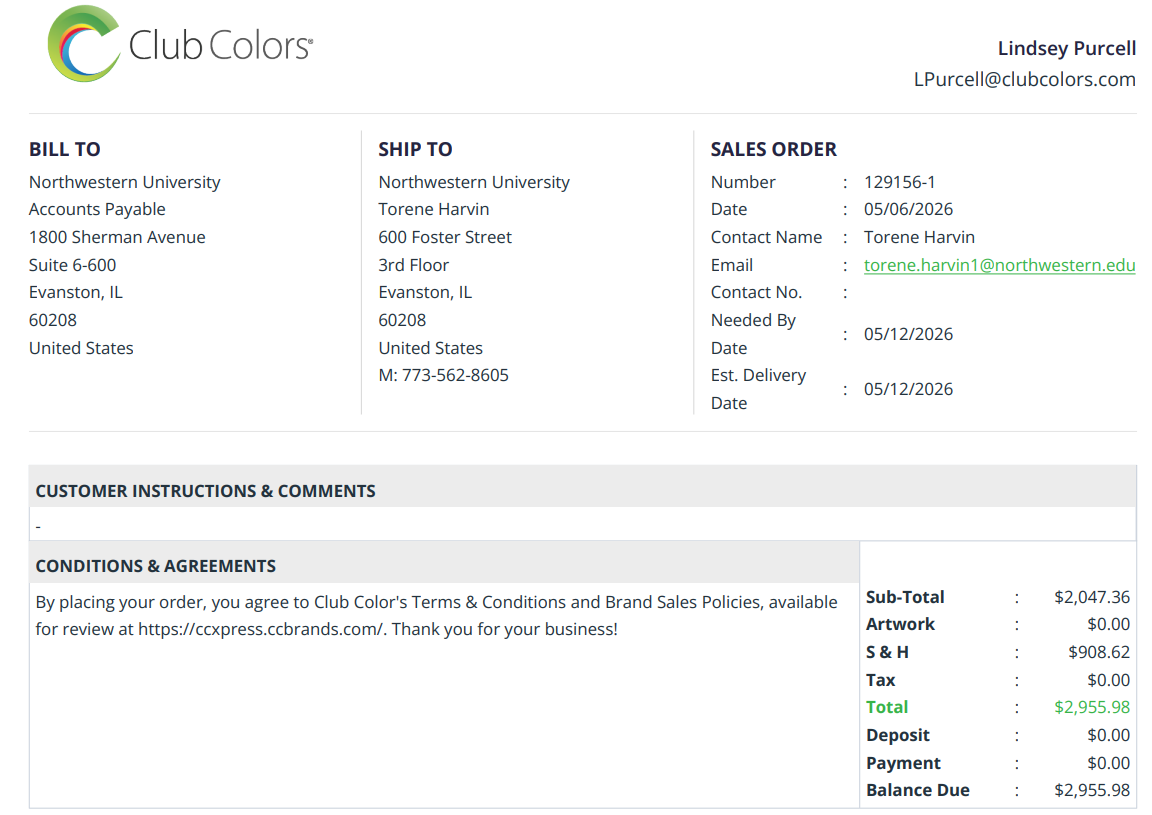Select the Lindsey Purcell name
Screen dimensions: 1152x815
(x=1066, y=49)
